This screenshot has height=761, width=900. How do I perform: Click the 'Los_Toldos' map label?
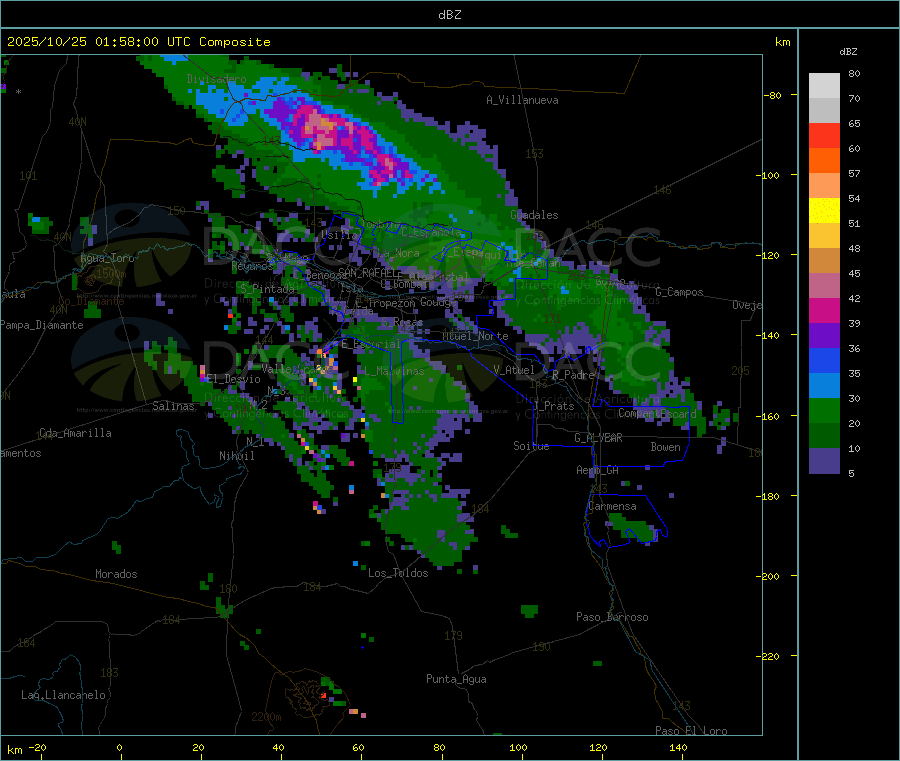click(398, 573)
